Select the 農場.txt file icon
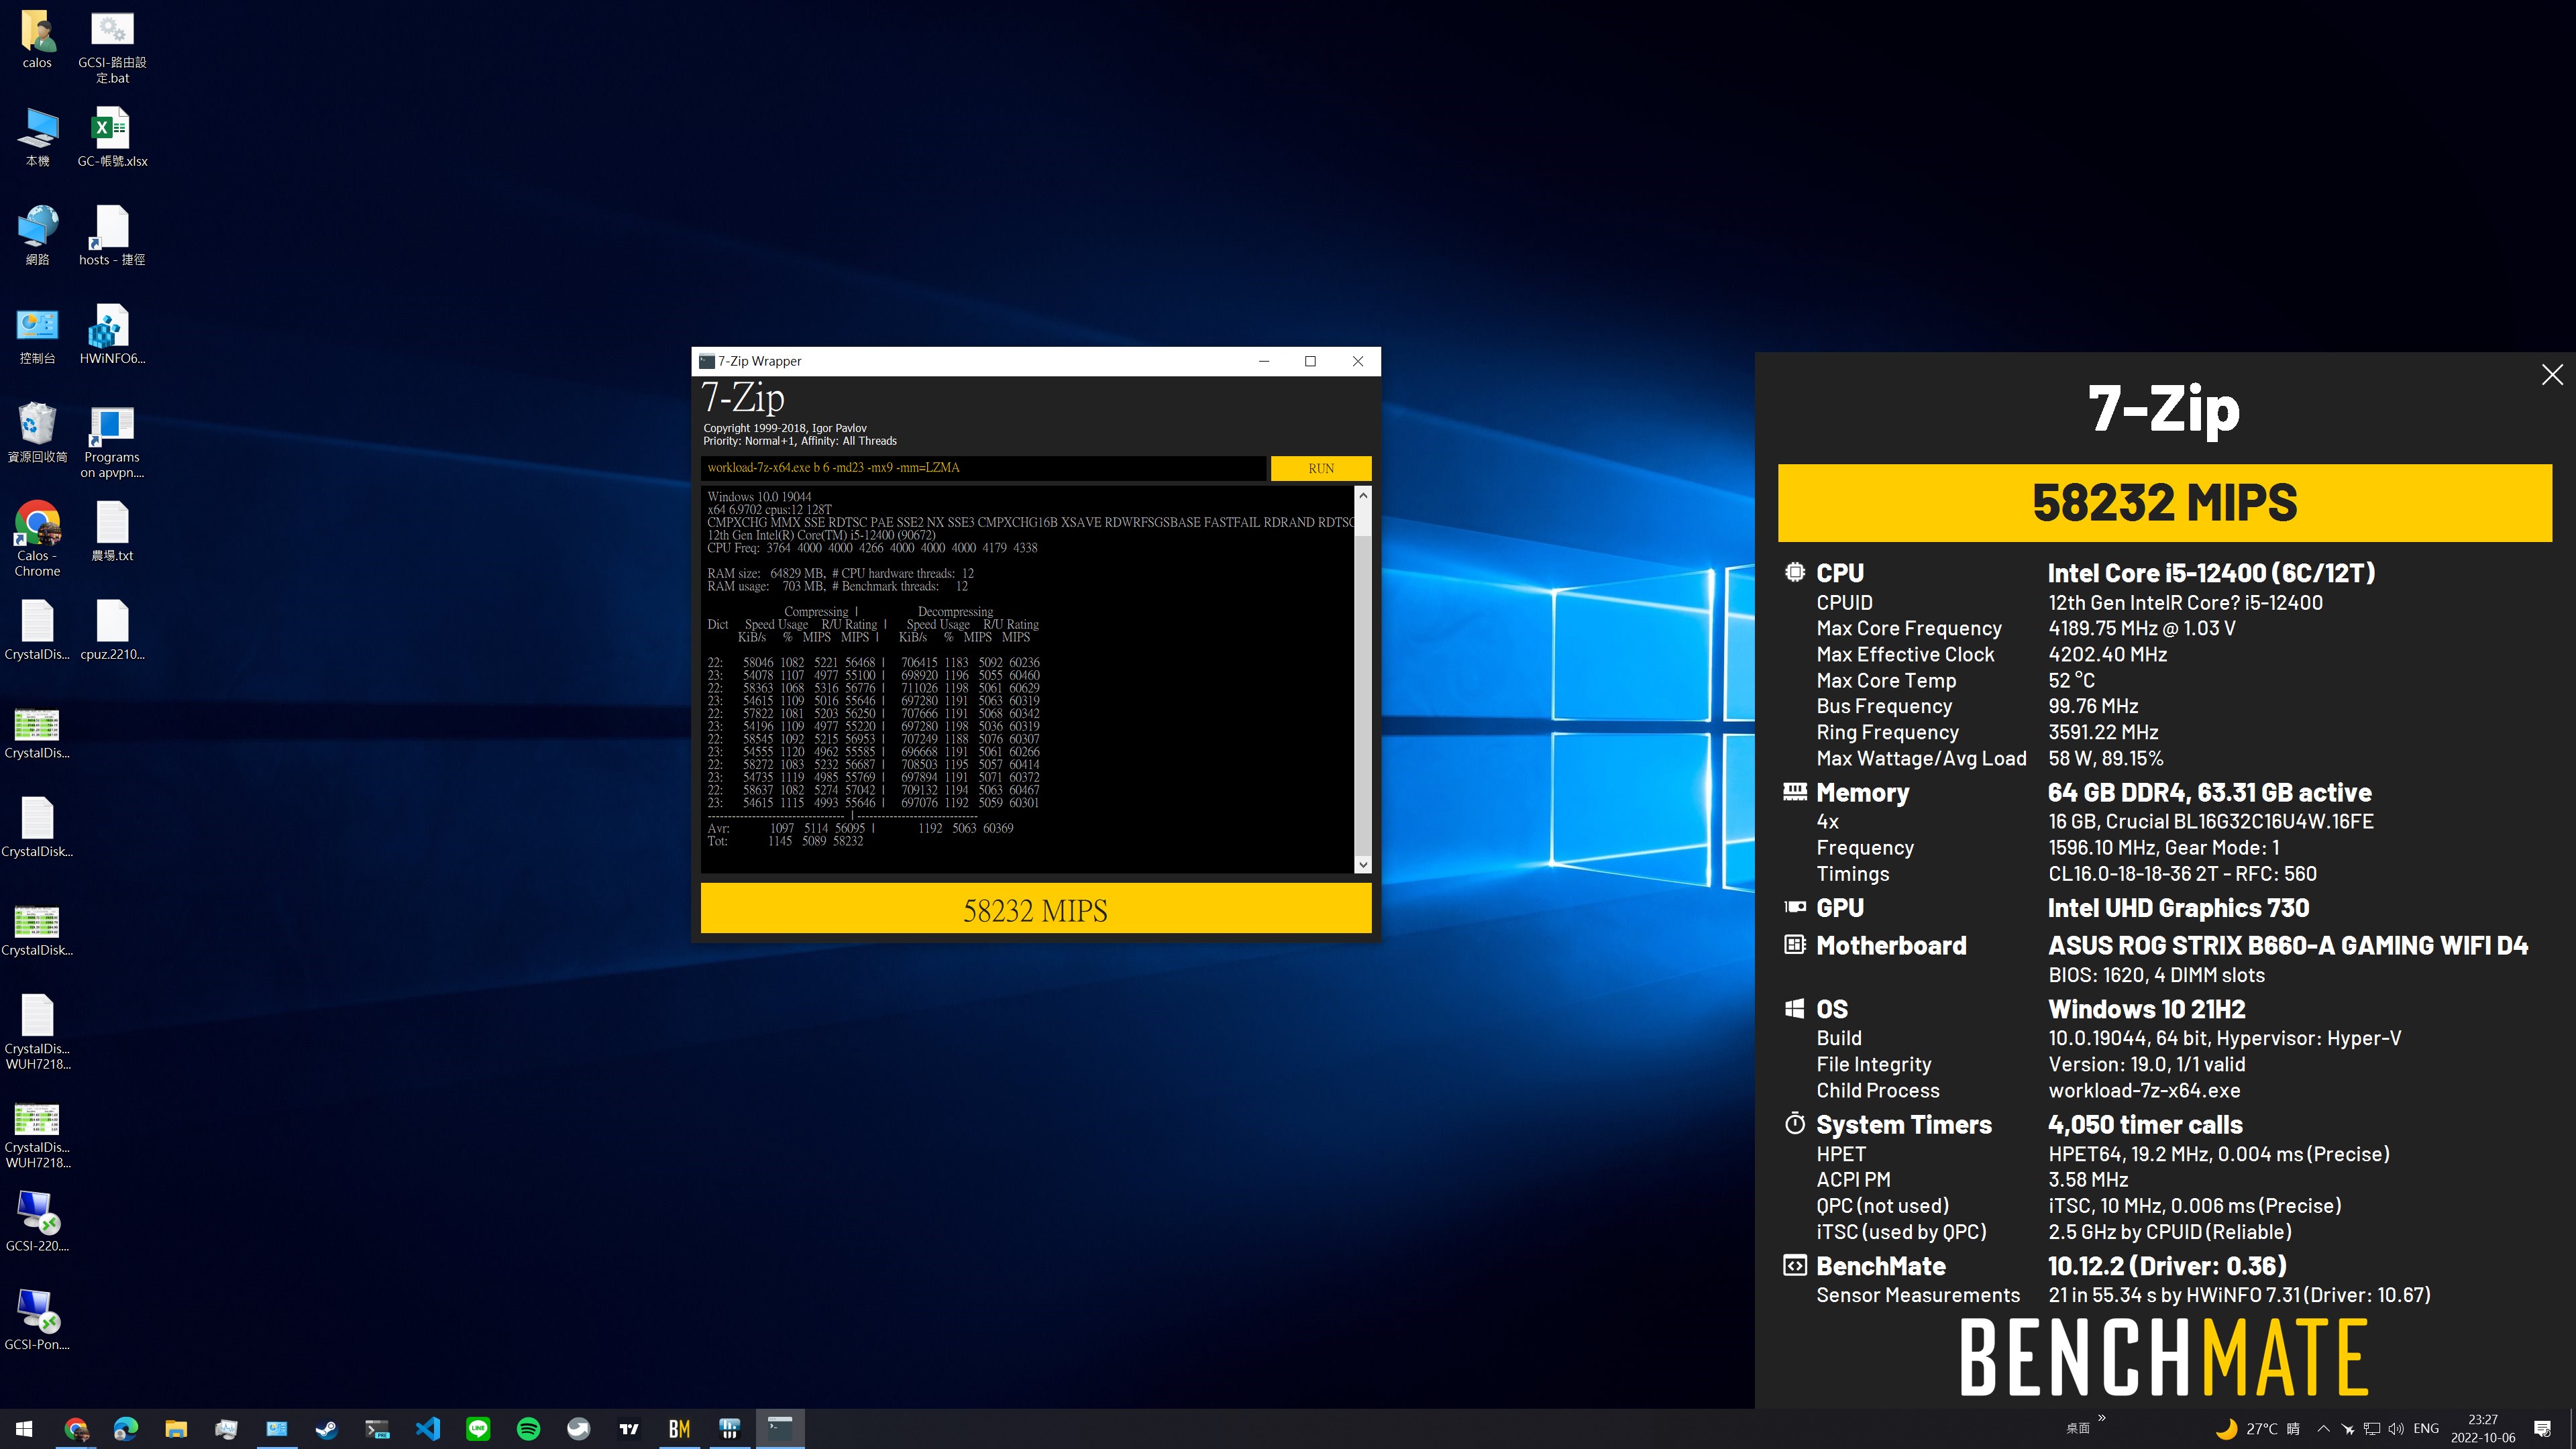Screen dimensions: 2576x1449 click(x=112, y=531)
